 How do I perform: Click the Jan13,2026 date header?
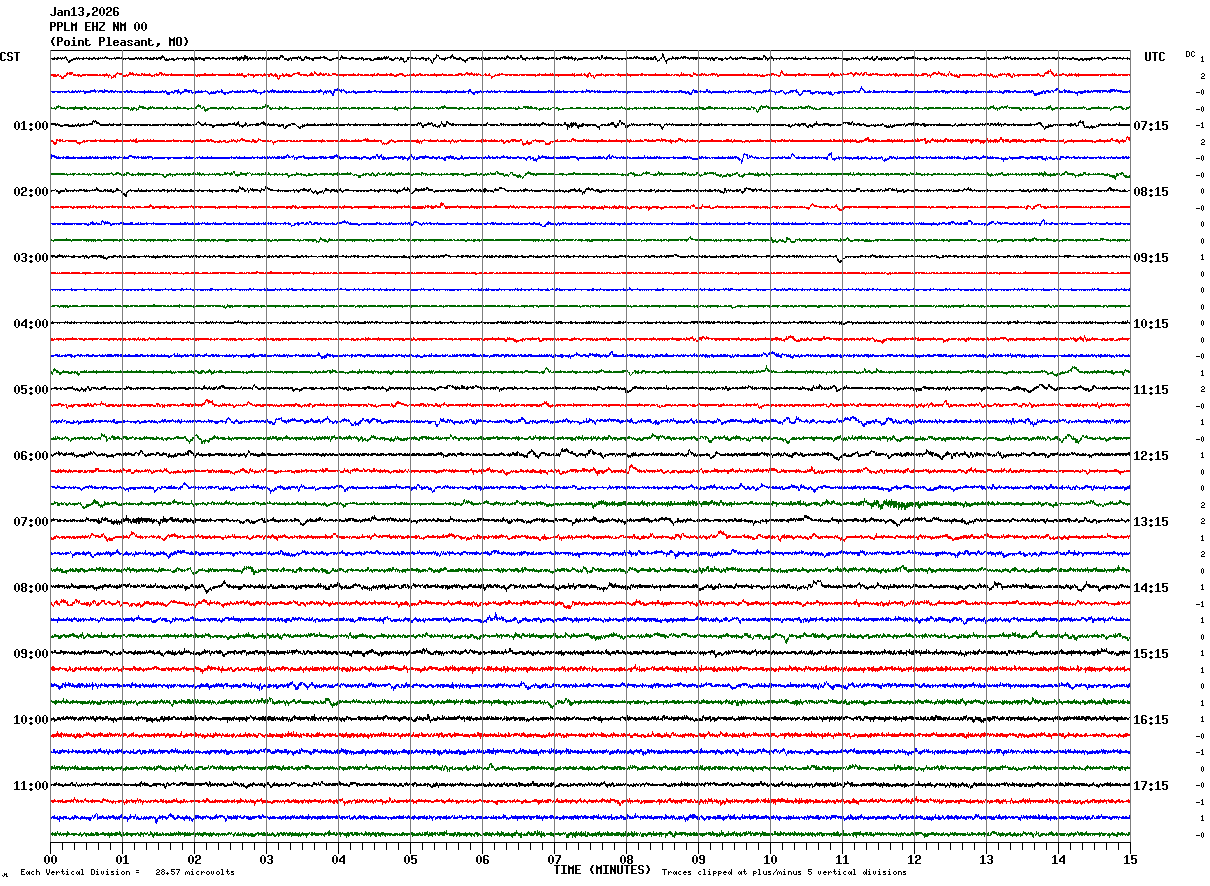(84, 12)
